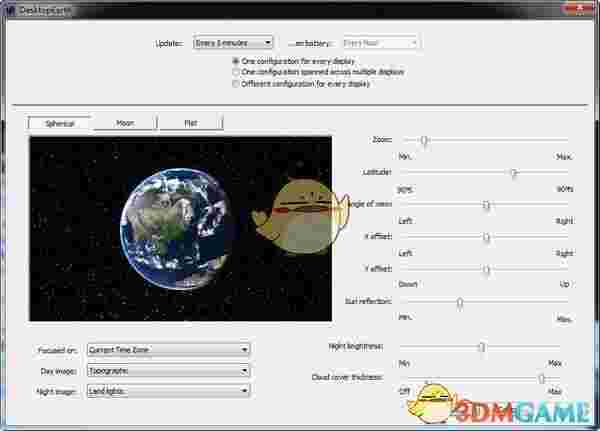Click the Cloud cover thickness label

347,377
